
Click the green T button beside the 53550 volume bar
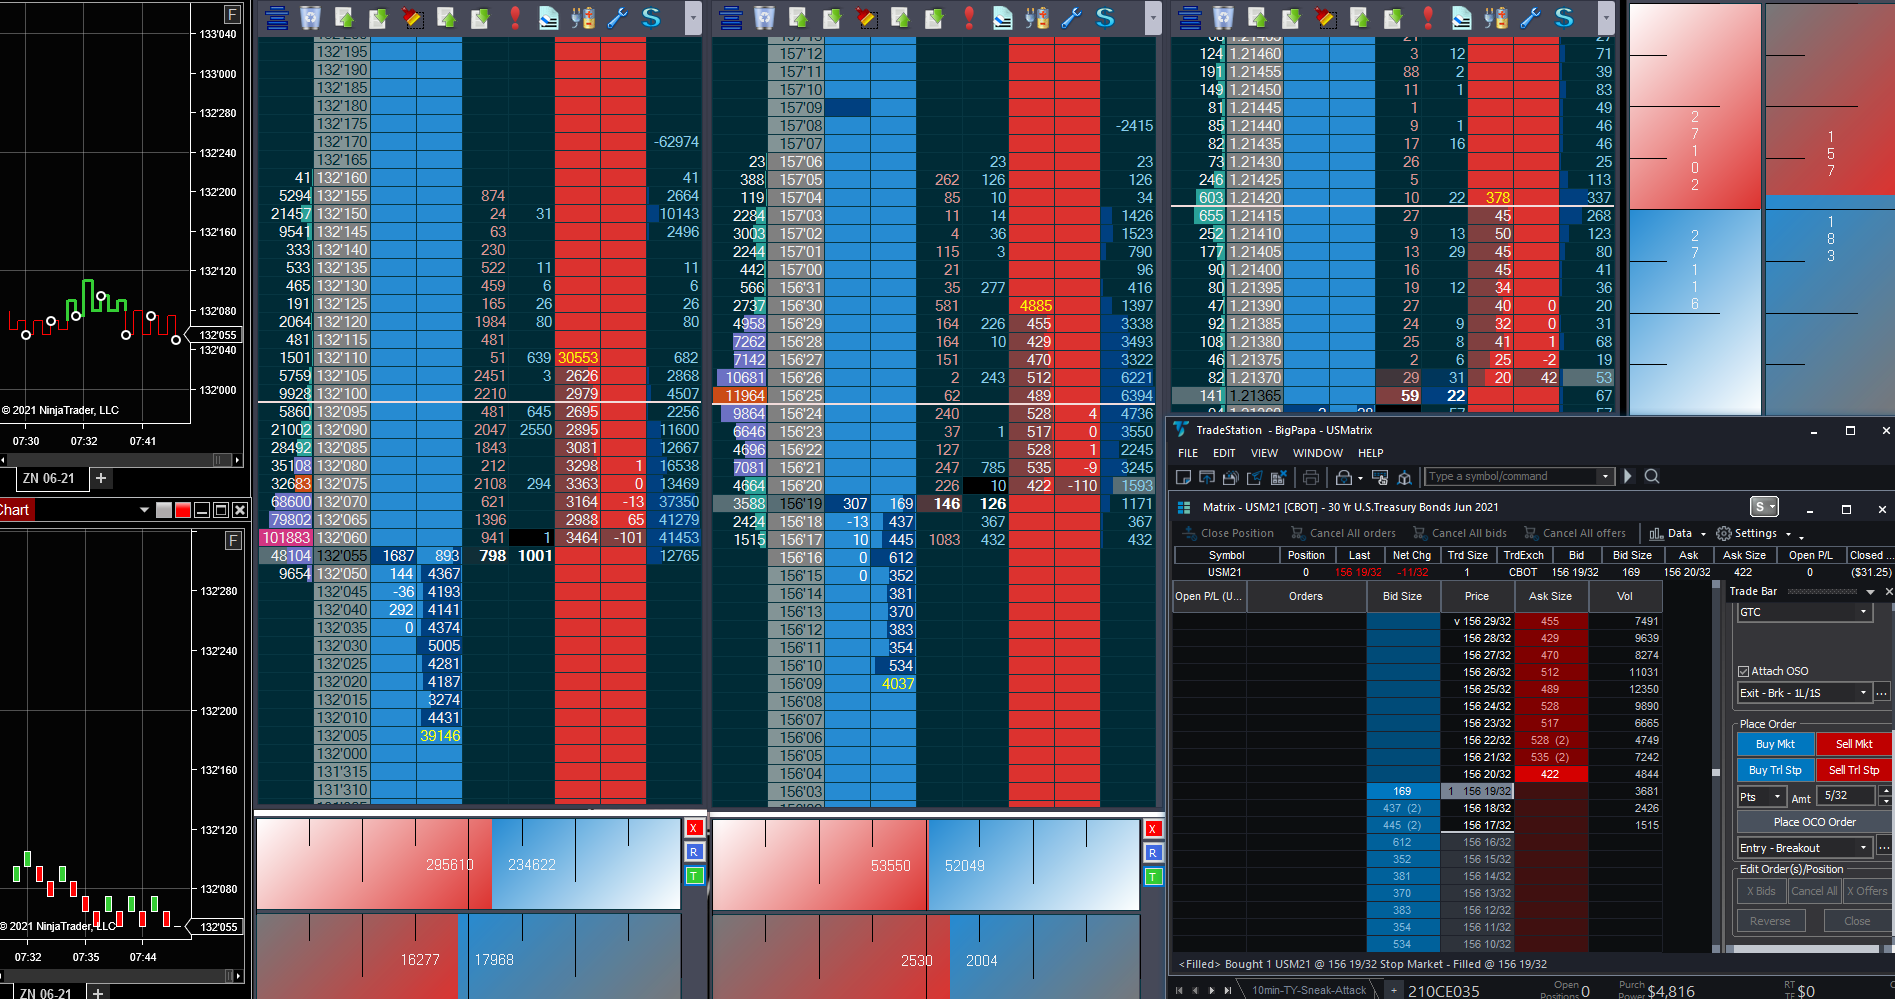[1153, 877]
